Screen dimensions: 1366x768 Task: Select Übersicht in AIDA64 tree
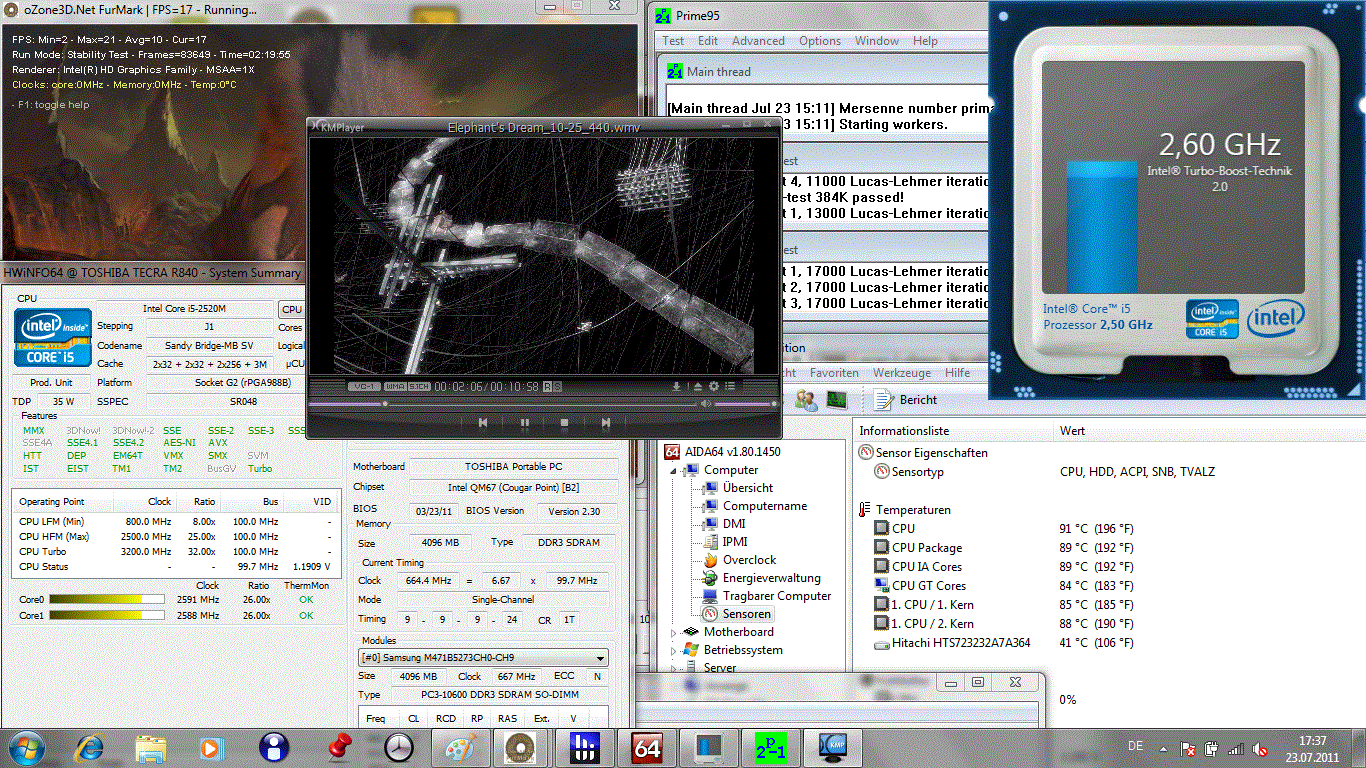748,488
